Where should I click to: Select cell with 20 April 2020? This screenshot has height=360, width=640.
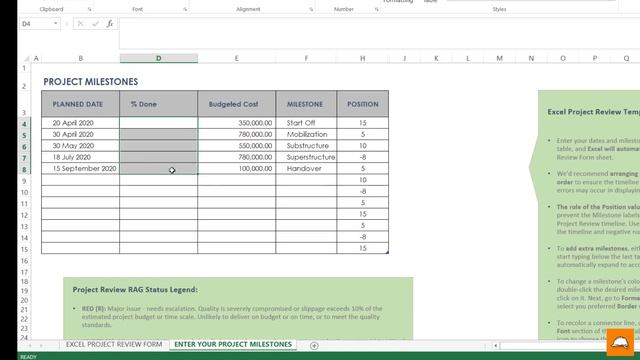click(80, 123)
